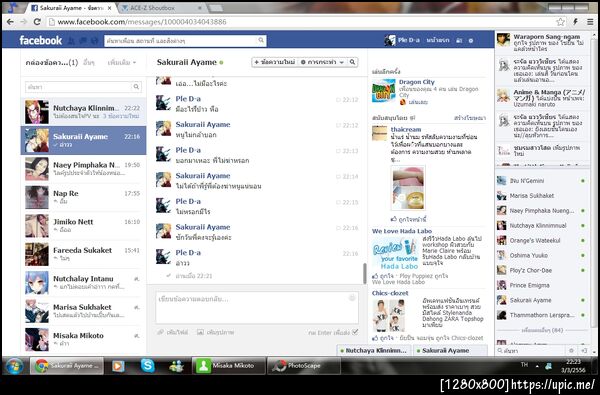Click add photo icon below reply box
The height and width of the screenshot is (395, 600).
point(201,332)
